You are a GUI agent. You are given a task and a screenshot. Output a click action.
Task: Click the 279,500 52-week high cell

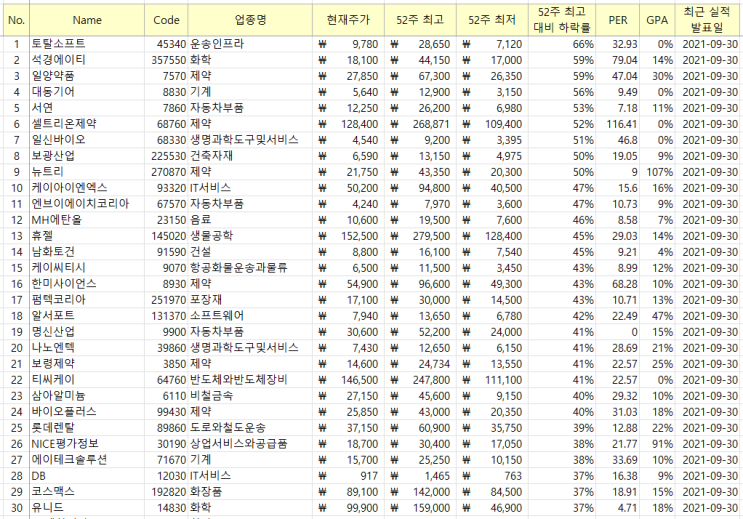pos(420,236)
